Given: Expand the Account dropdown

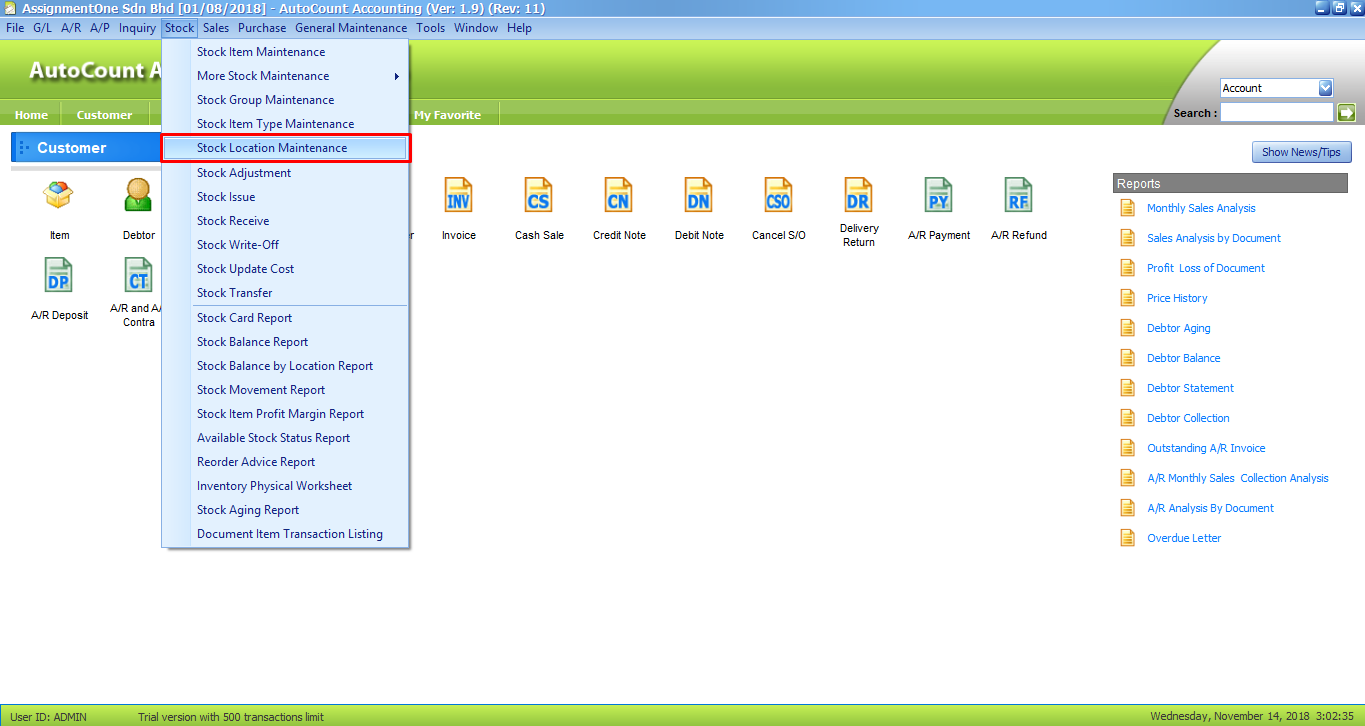Looking at the screenshot, I should tap(1325, 88).
